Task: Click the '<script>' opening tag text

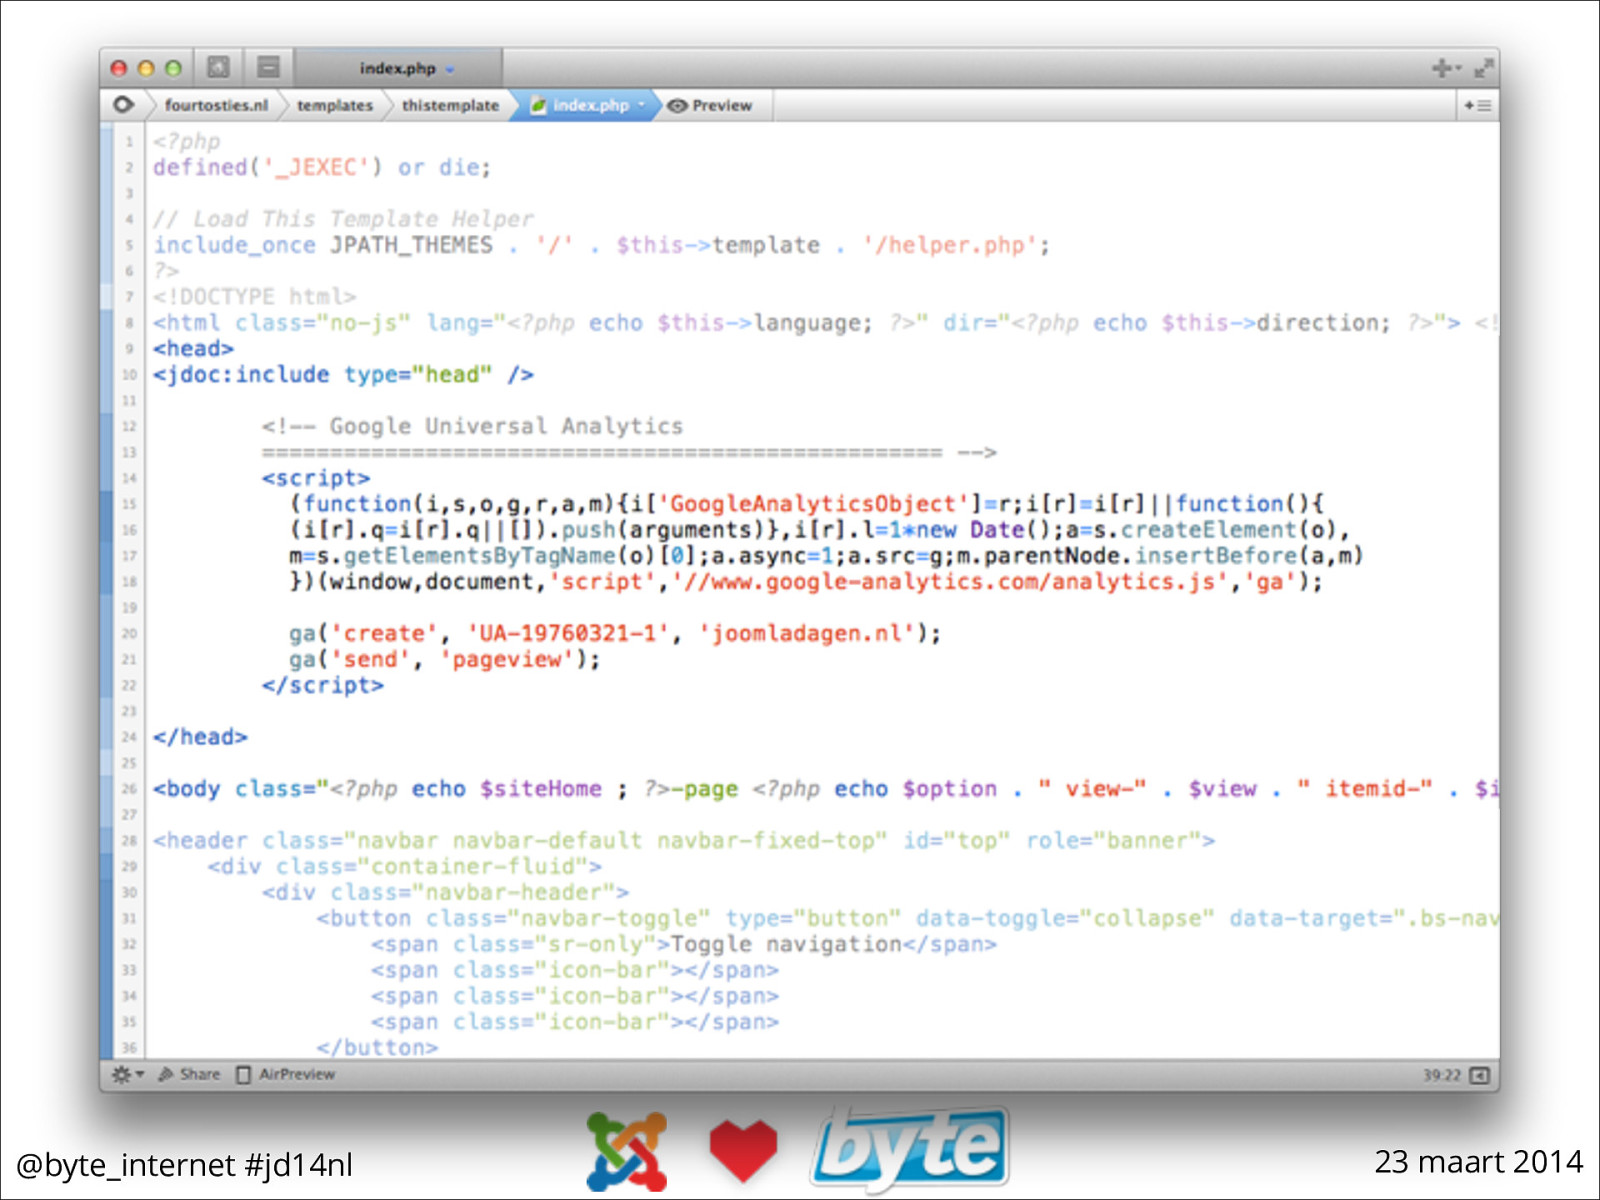Action: [316, 478]
